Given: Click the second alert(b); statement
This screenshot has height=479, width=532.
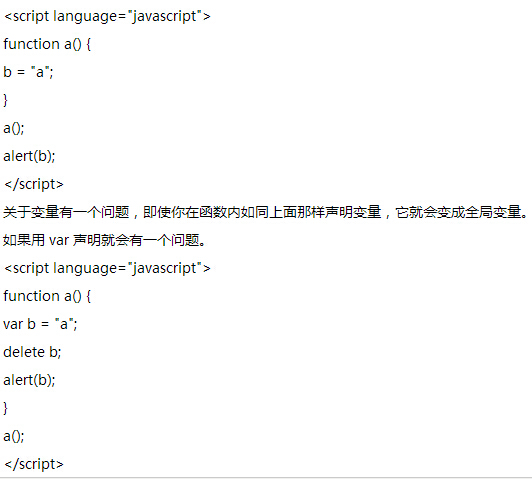Looking at the screenshot, I should pos(29,380).
